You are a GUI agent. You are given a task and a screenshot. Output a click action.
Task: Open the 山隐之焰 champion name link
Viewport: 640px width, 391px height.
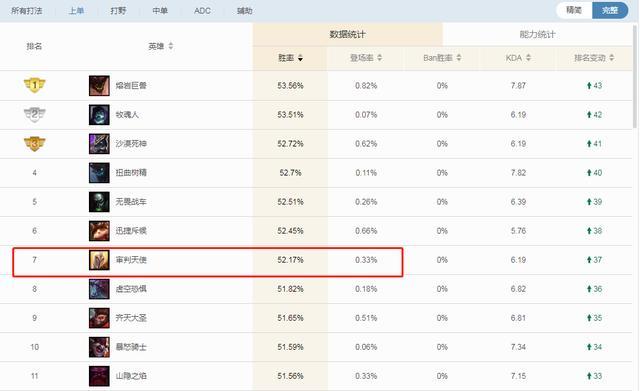pyautogui.click(x=131, y=376)
